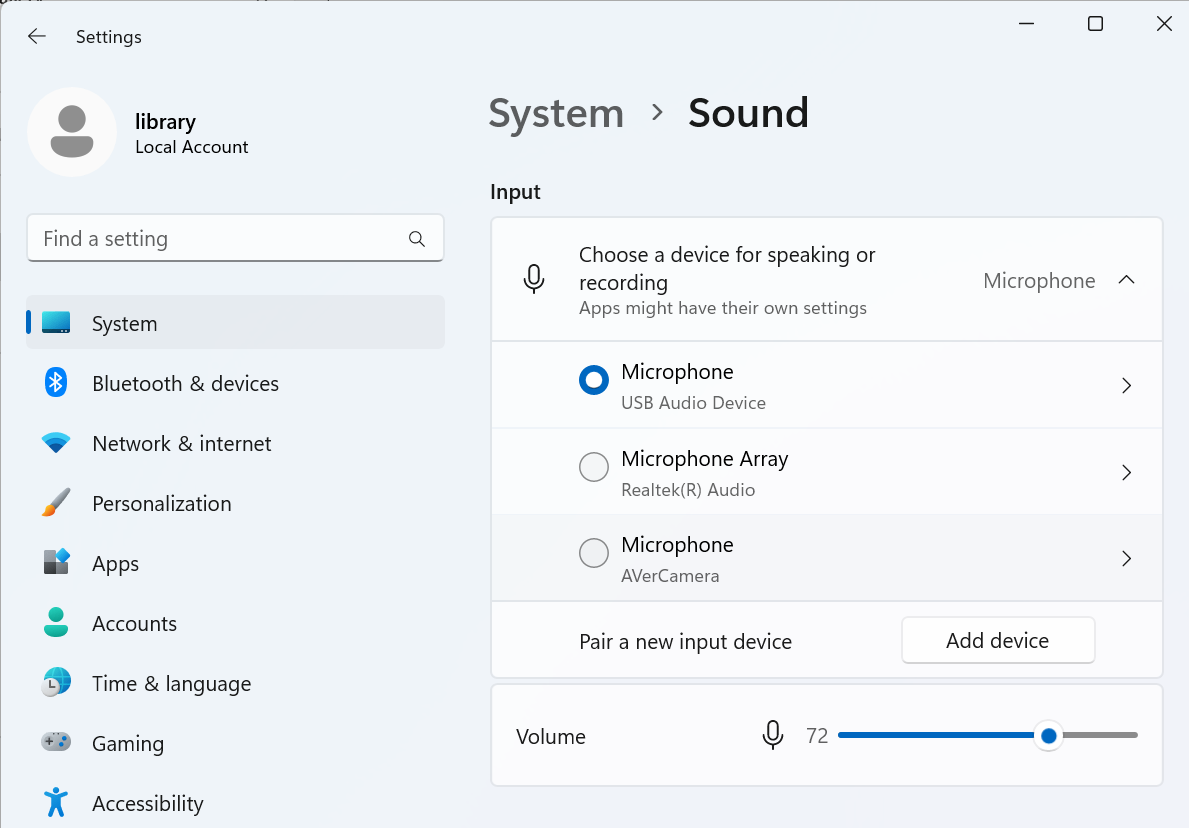
Task: Mute microphone using volume mic icon
Action: coord(772,736)
